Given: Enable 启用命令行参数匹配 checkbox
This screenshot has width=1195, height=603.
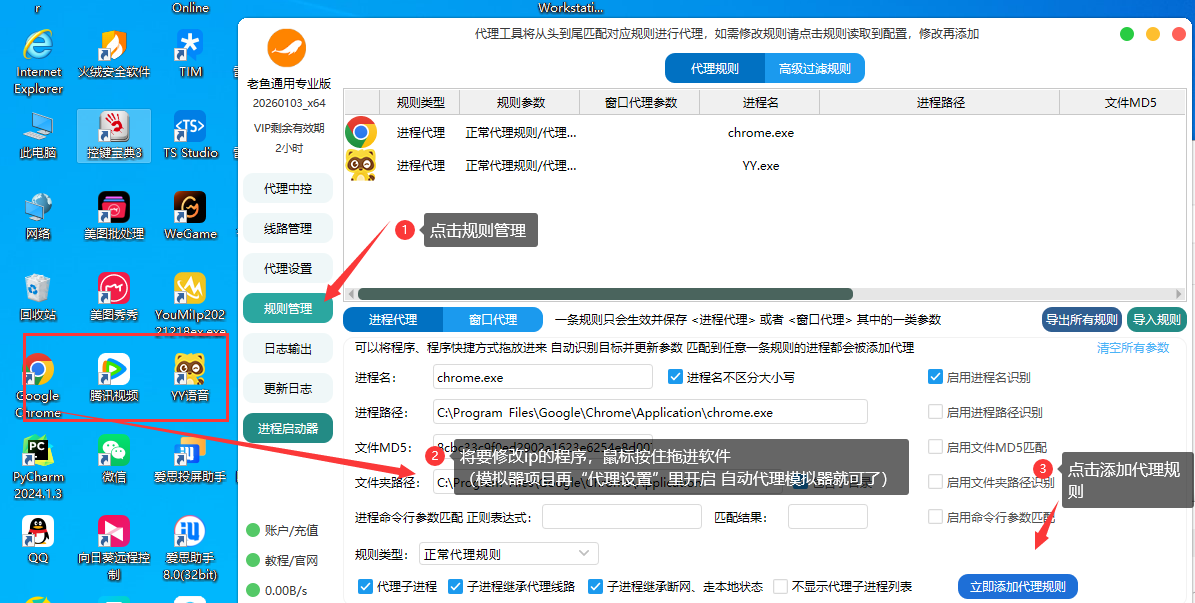Looking at the screenshot, I should pos(935,517).
